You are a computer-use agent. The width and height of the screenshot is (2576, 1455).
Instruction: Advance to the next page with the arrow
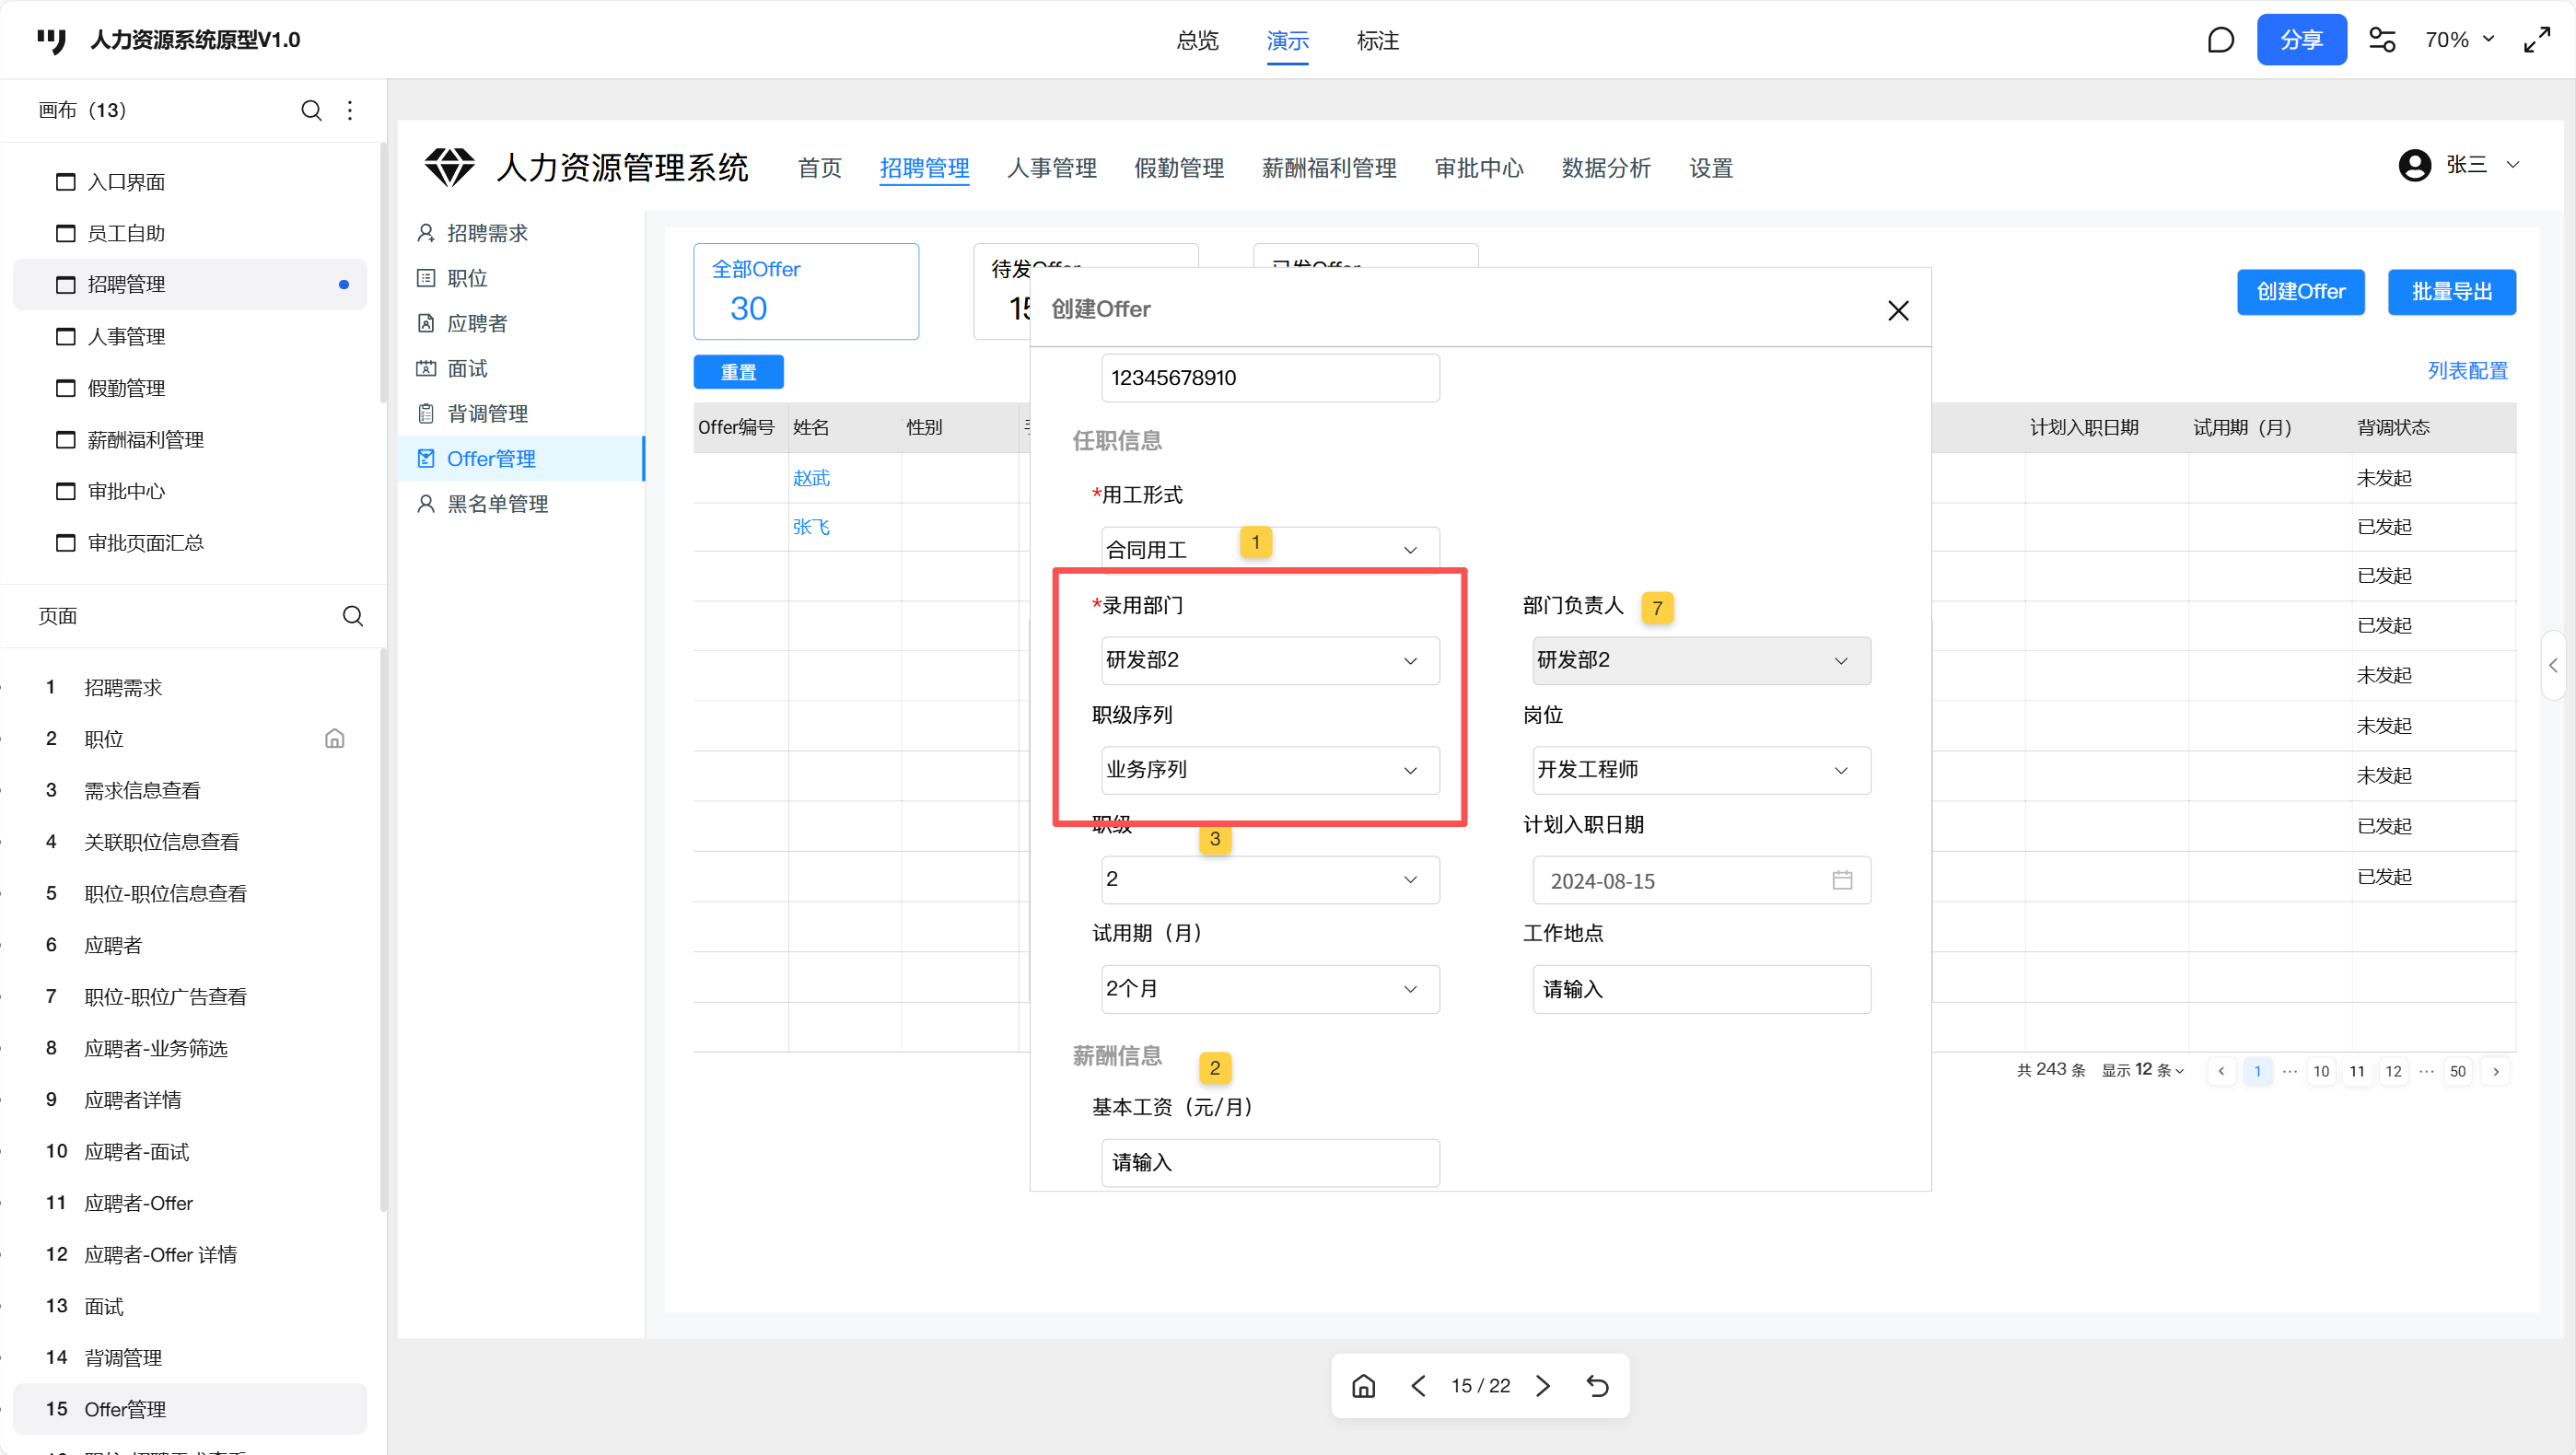click(x=1543, y=1385)
